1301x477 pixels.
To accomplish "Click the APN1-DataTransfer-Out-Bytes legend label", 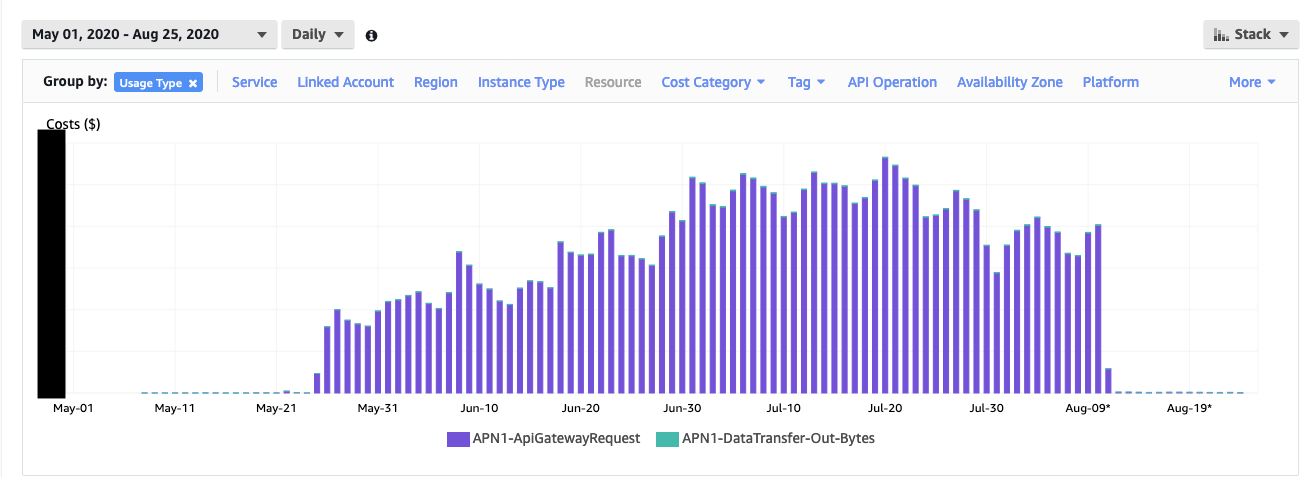I will coord(778,438).
